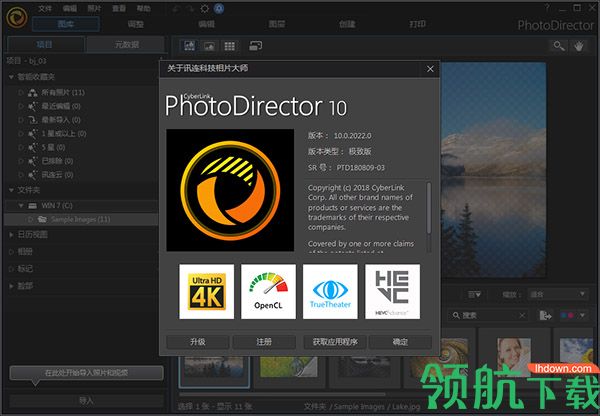Viewport: 600px width, 416px height.
Task: Select 所有照片 (11) smart collection
Action: point(63,92)
